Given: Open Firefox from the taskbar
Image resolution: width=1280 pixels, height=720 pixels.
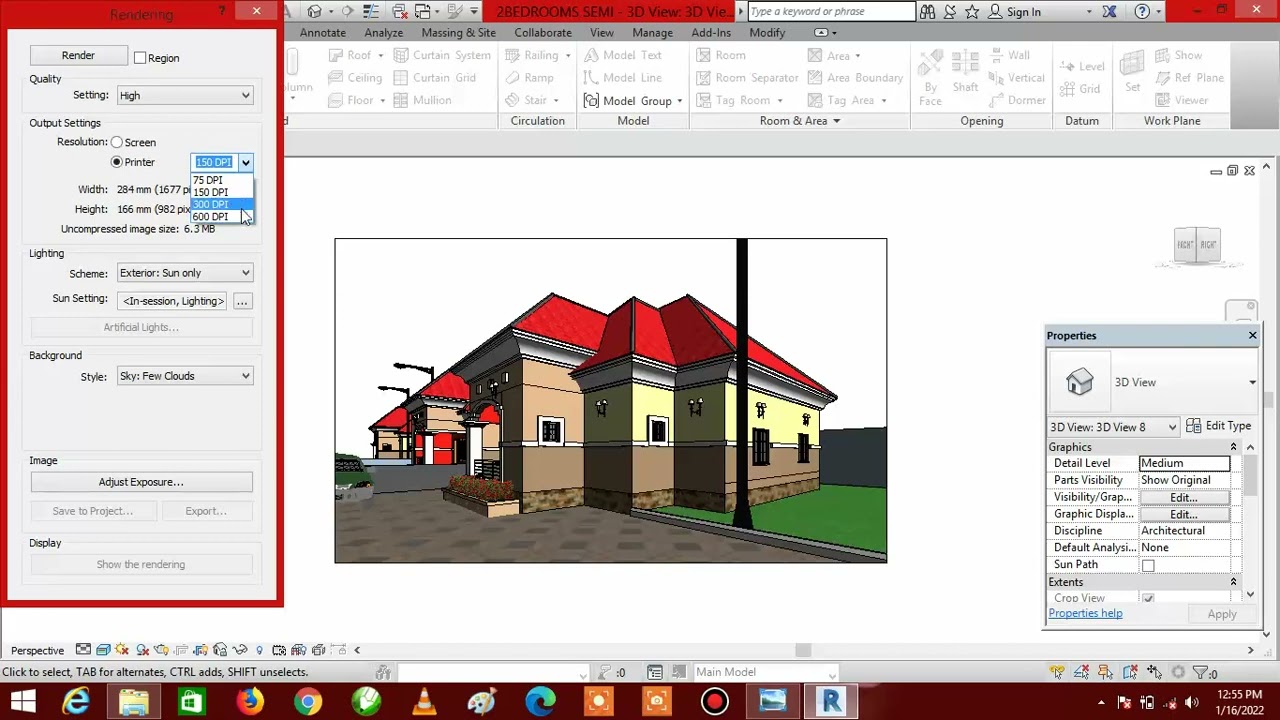Looking at the screenshot, I should (x=249, y=701).
